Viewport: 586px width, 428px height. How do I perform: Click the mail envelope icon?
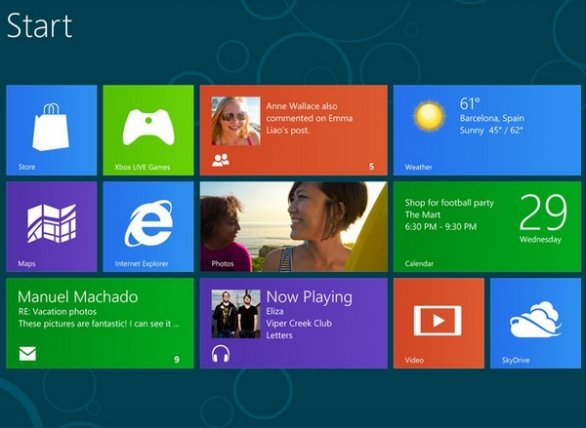[28, 354]
